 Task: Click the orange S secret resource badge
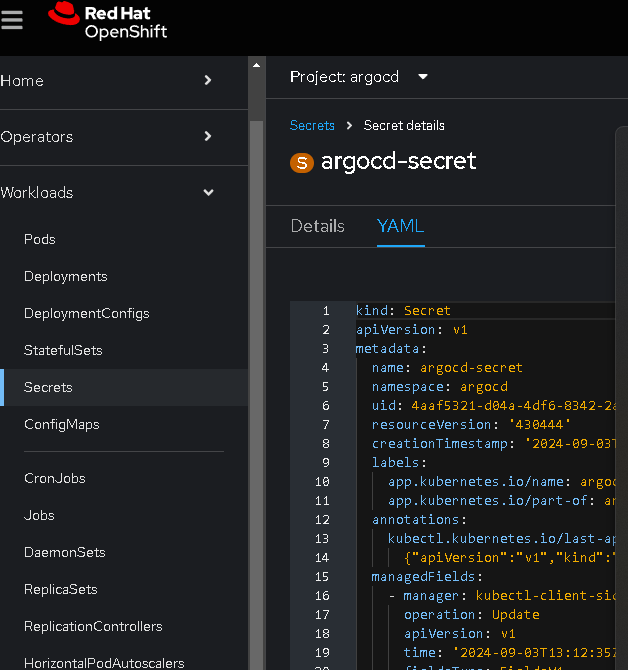(x=302, y=163)
